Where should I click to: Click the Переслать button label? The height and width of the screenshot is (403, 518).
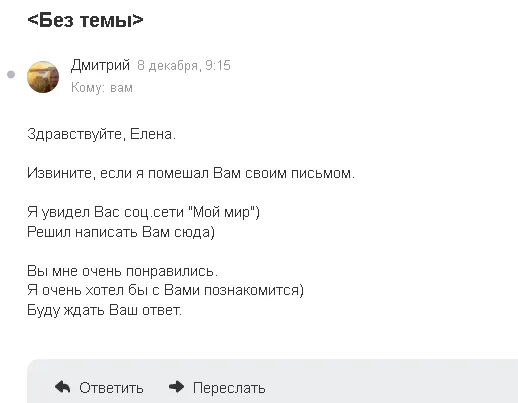coord(229,388)
